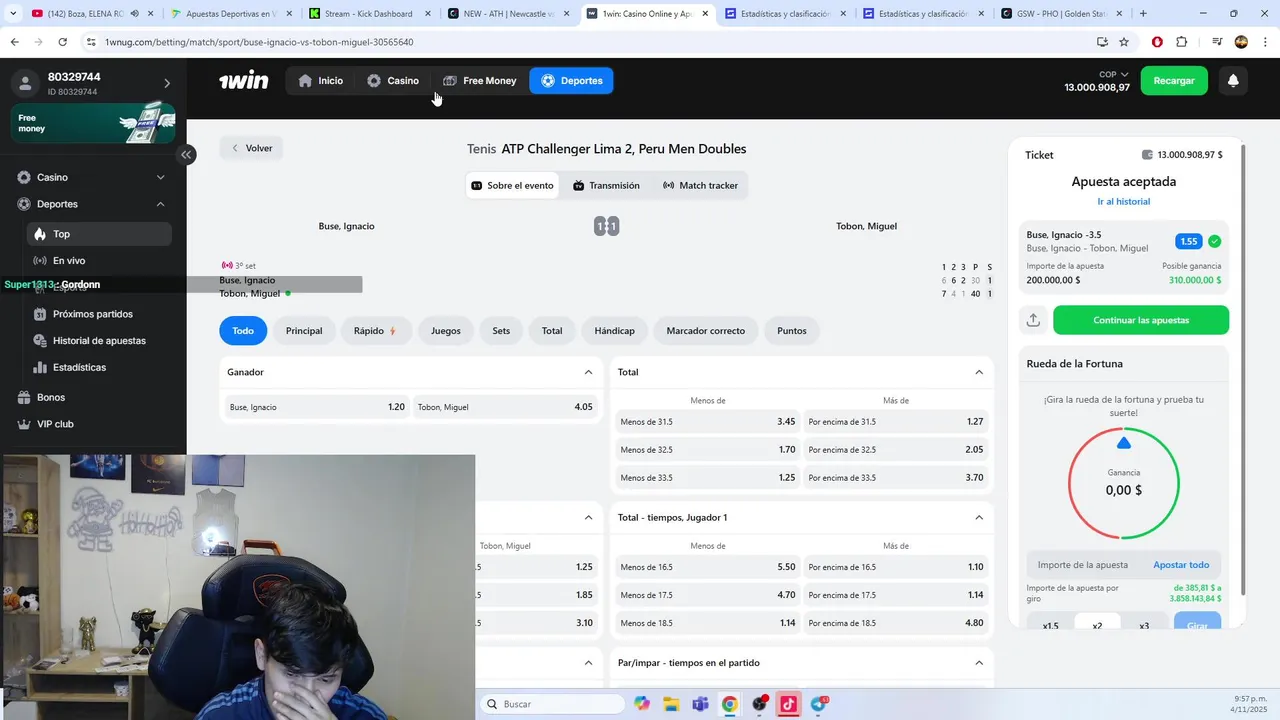This screenshot has height=720, width=1280.
Task: Share the accepted ticket via upload icon
Action: click(x=1033, y=320)
